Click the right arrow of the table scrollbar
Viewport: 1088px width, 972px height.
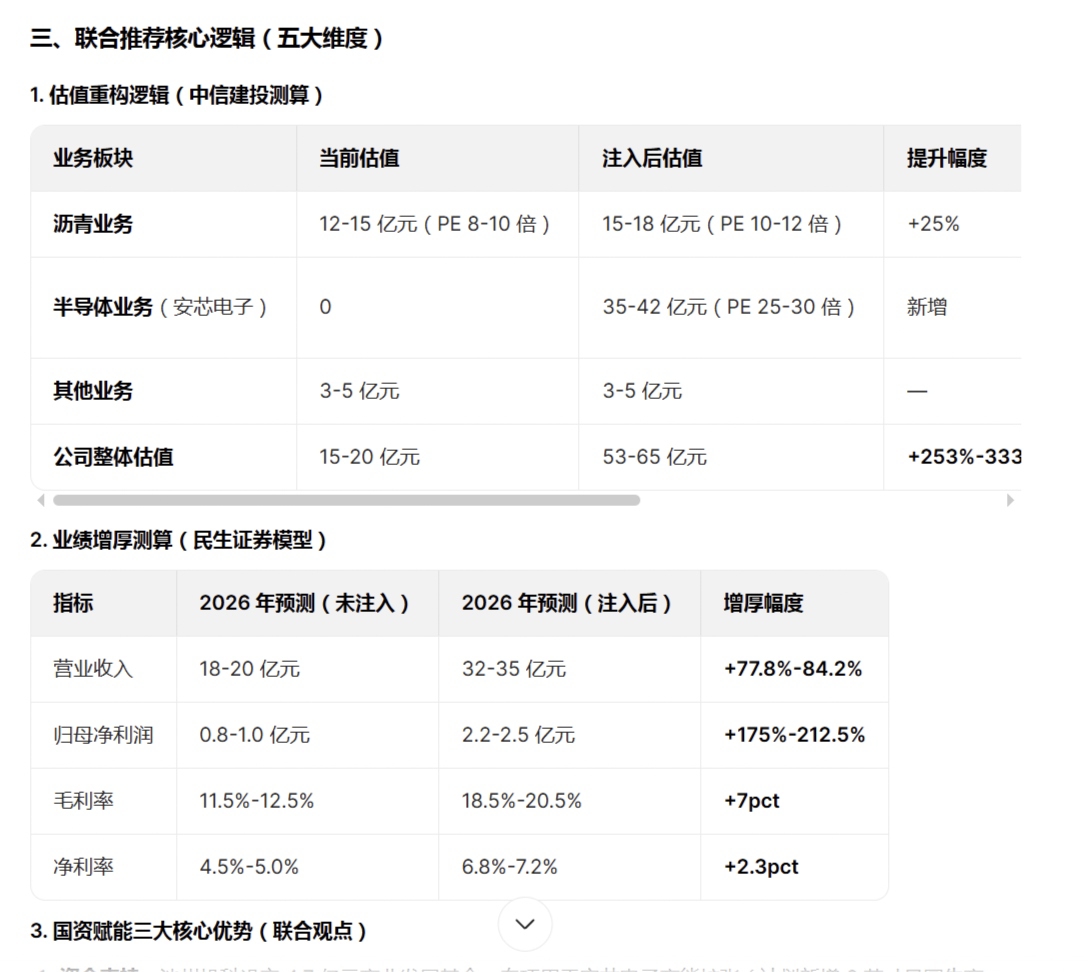click(x=1012, y=500)
